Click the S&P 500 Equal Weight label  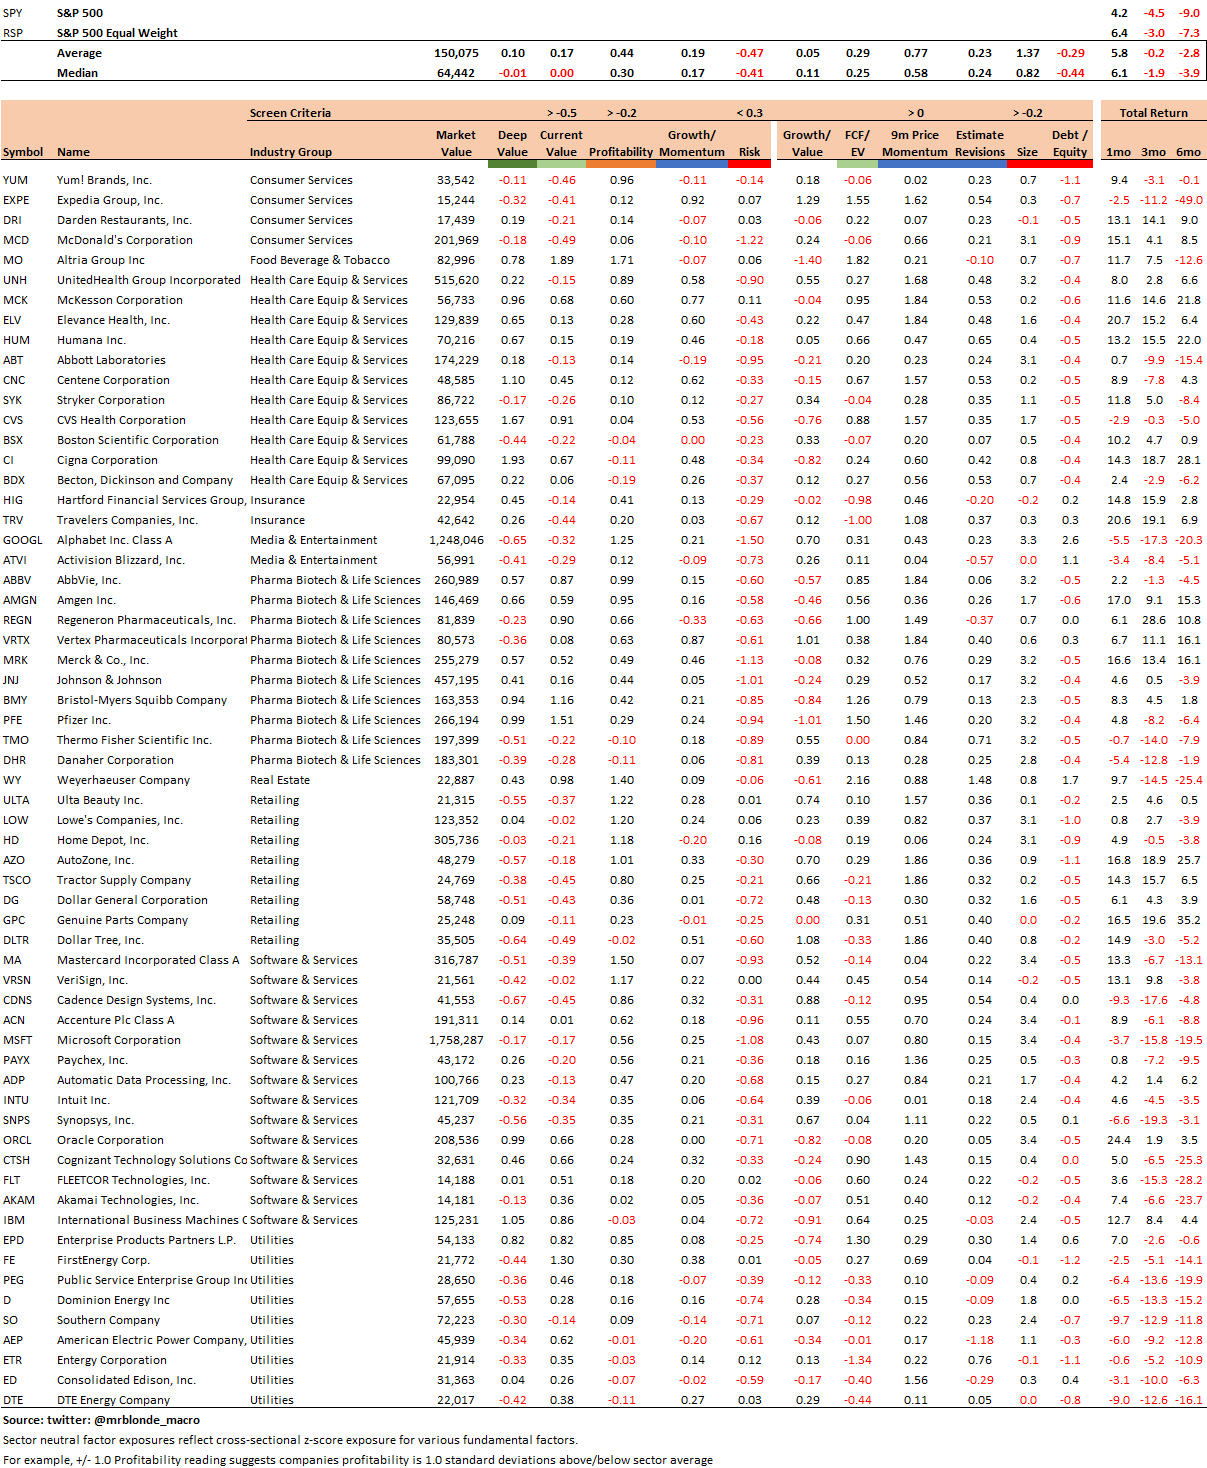coord(117,33)
